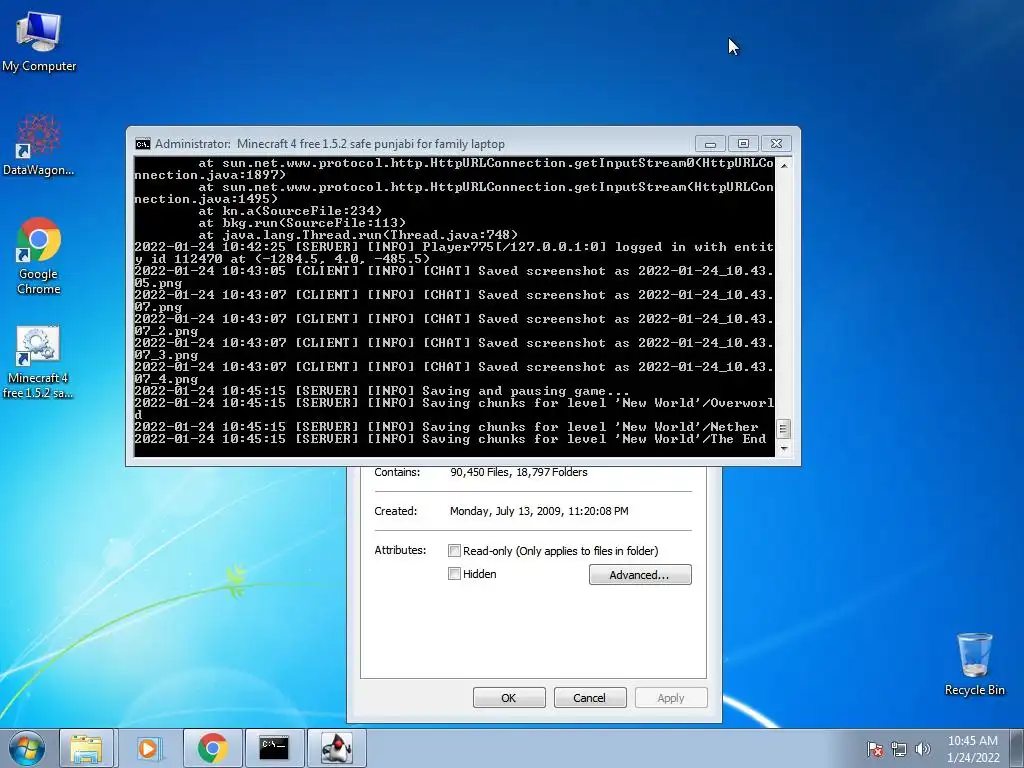Image resolution: width=1024 pixels, height=768 pixels.
Task: Open the Windows Start menu orb
Action: 27,748
